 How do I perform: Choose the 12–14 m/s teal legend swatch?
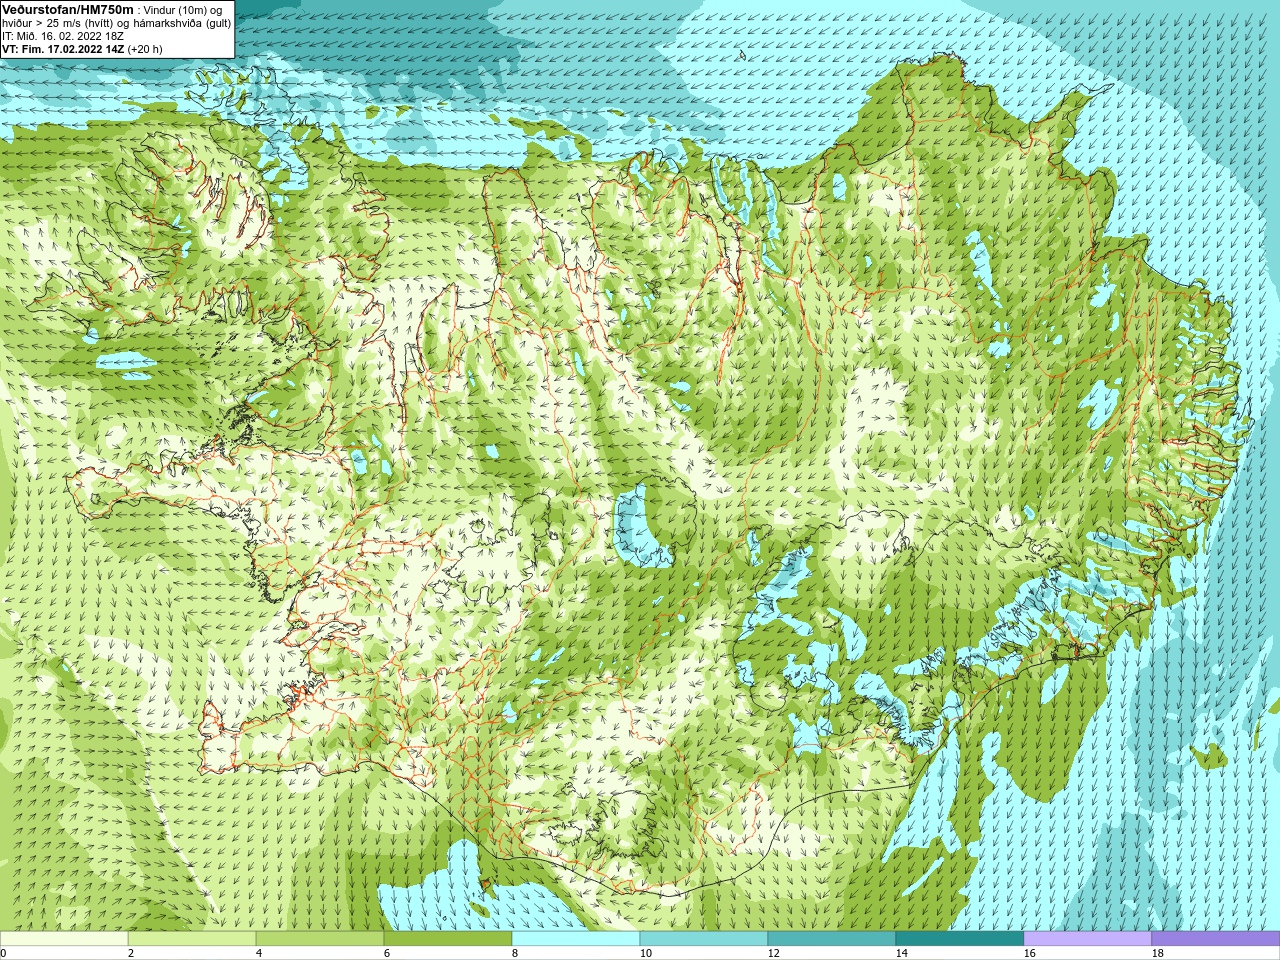[x=832, y=939]
